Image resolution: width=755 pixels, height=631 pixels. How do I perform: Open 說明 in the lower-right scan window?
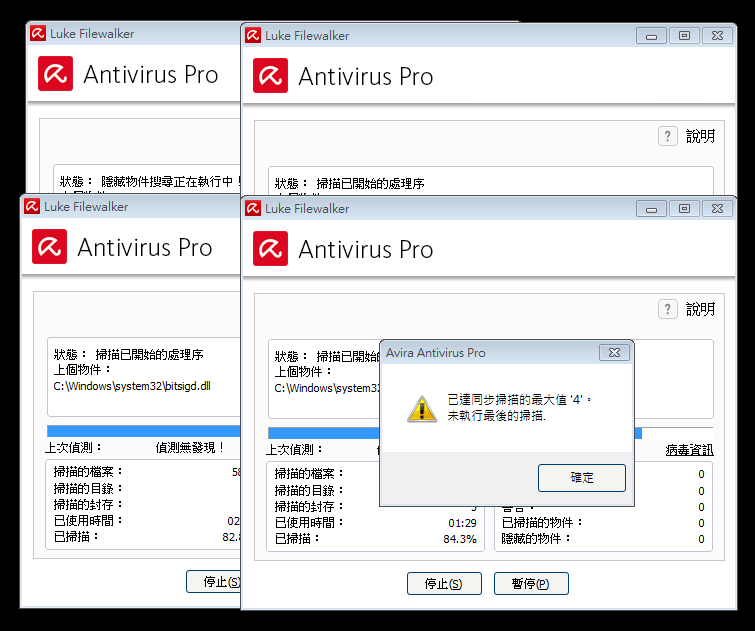700,310
